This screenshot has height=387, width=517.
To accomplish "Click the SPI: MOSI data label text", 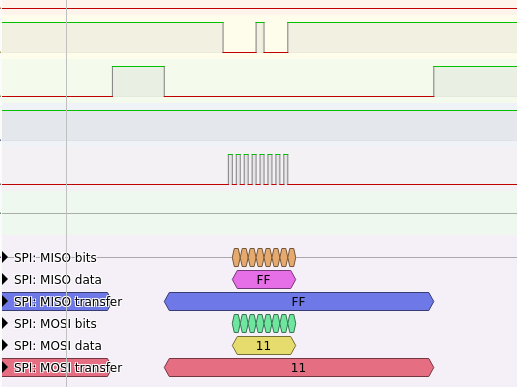I will 58,345.
